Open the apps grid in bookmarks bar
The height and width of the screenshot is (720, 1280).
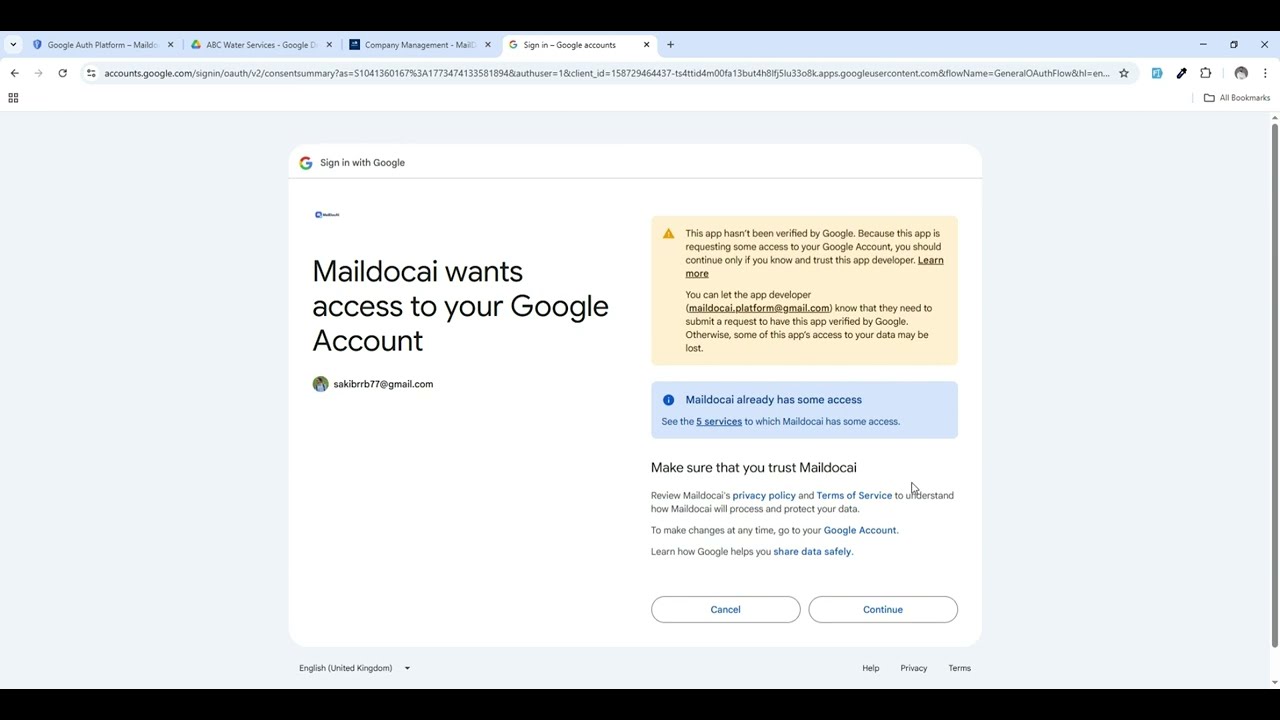(x=13, y=98)
